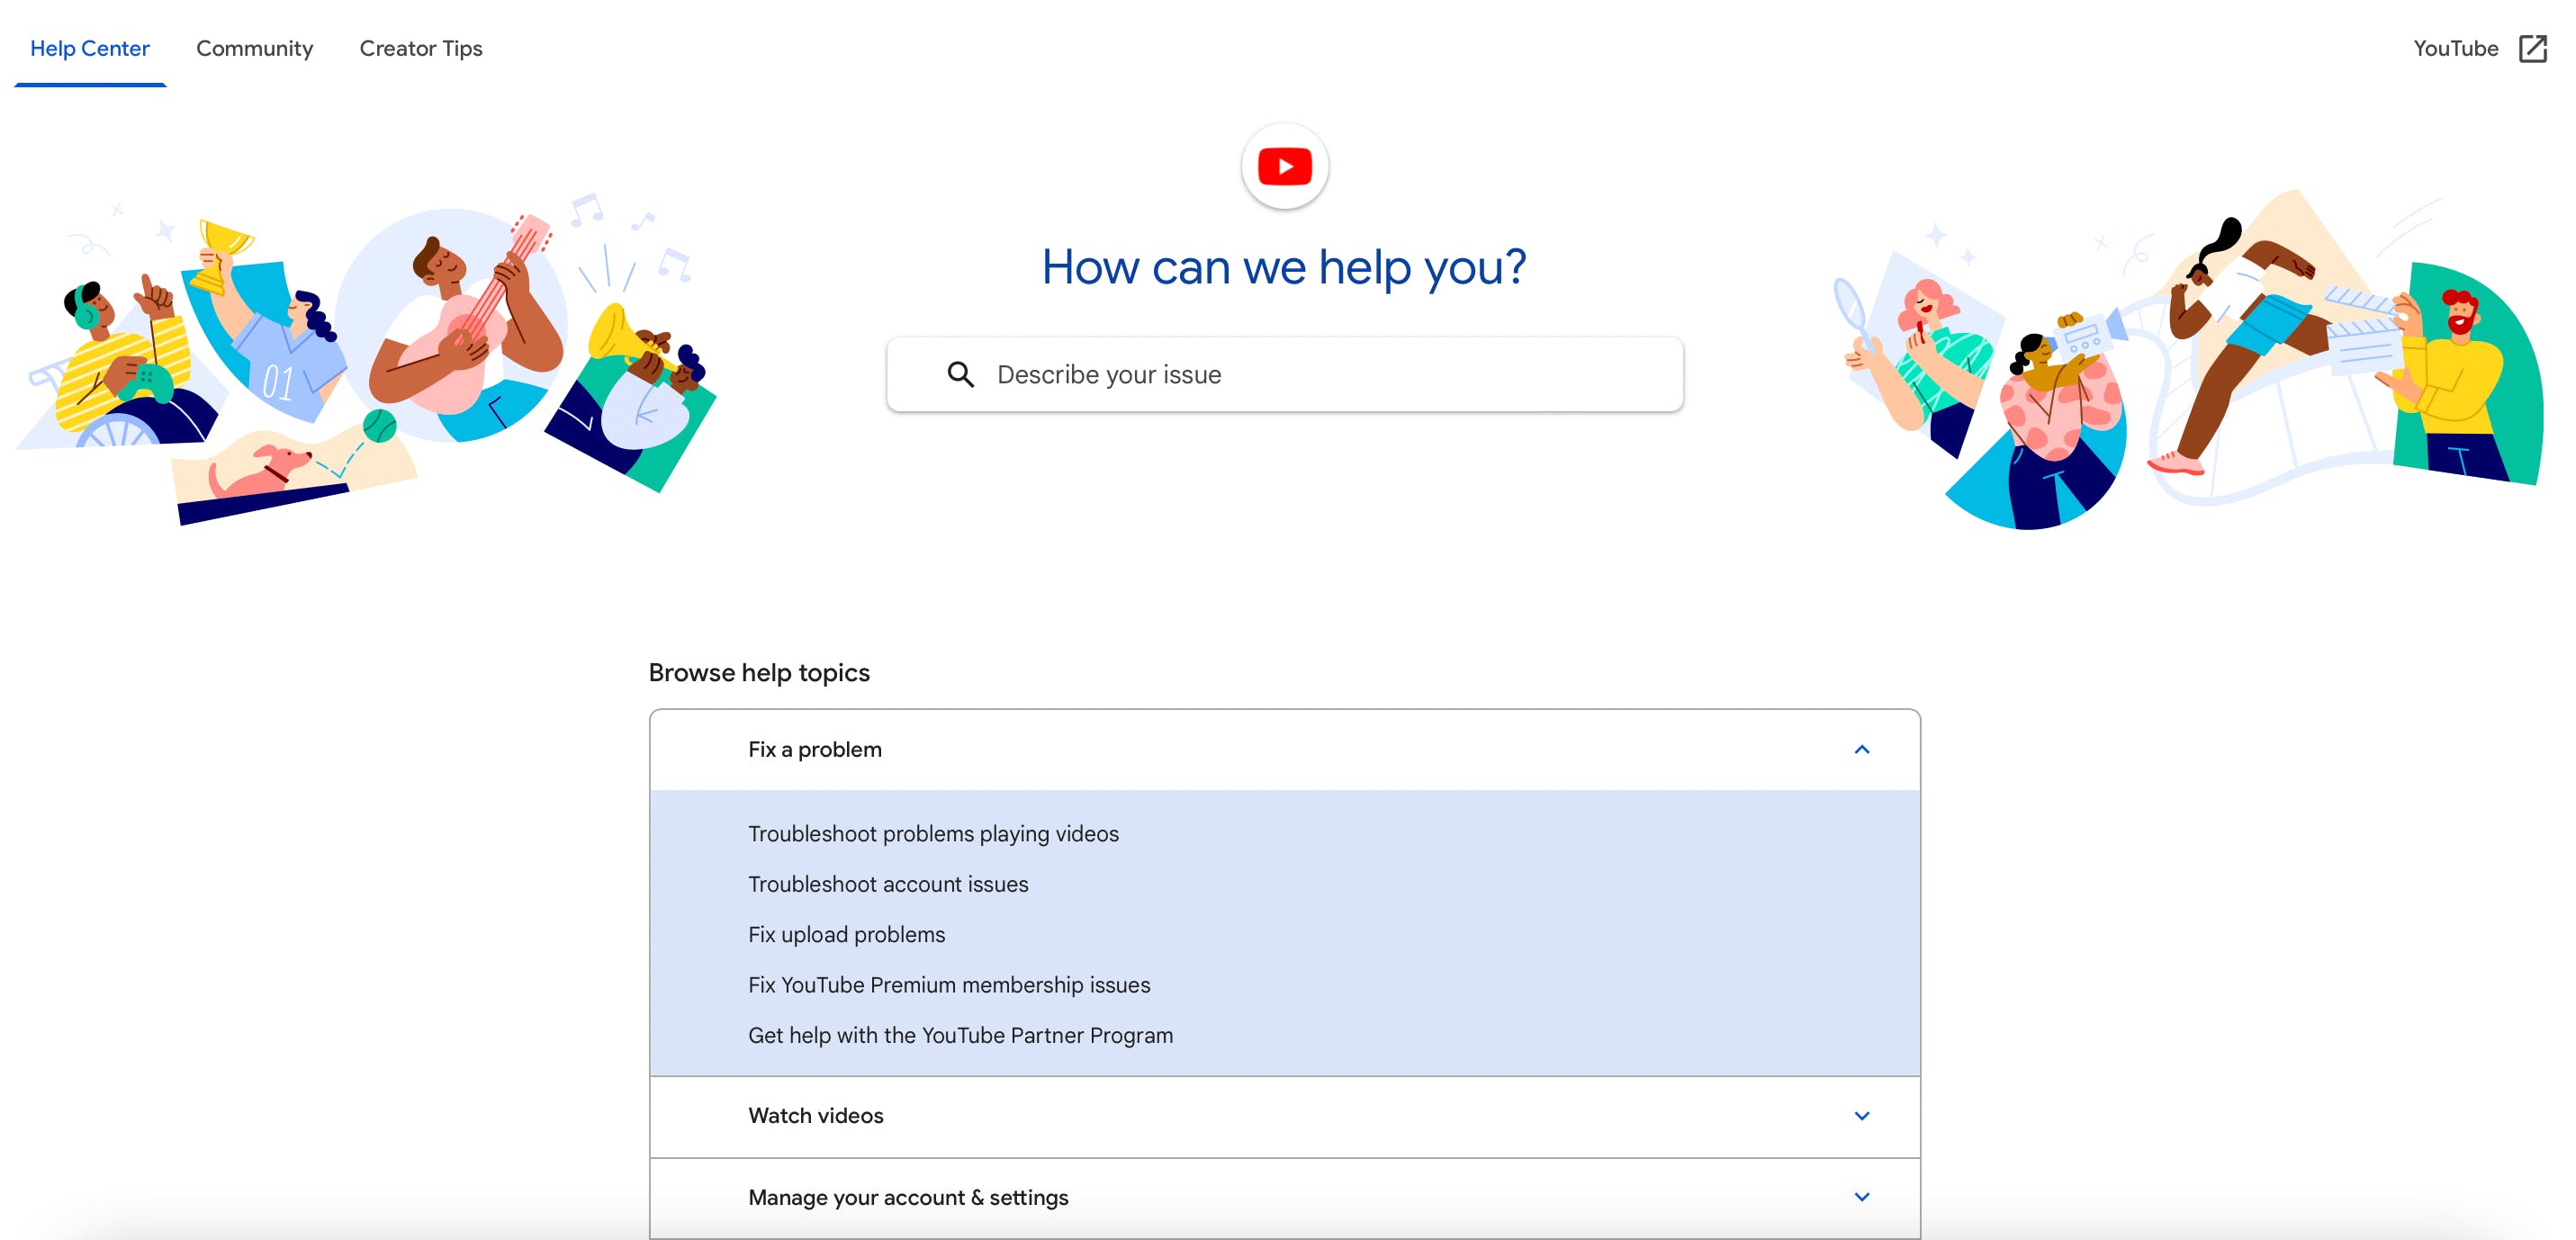Screen dimensions: 2576x1240
Task: Expand Manage your account & settings chevron
Action: pos(1861,1198)
